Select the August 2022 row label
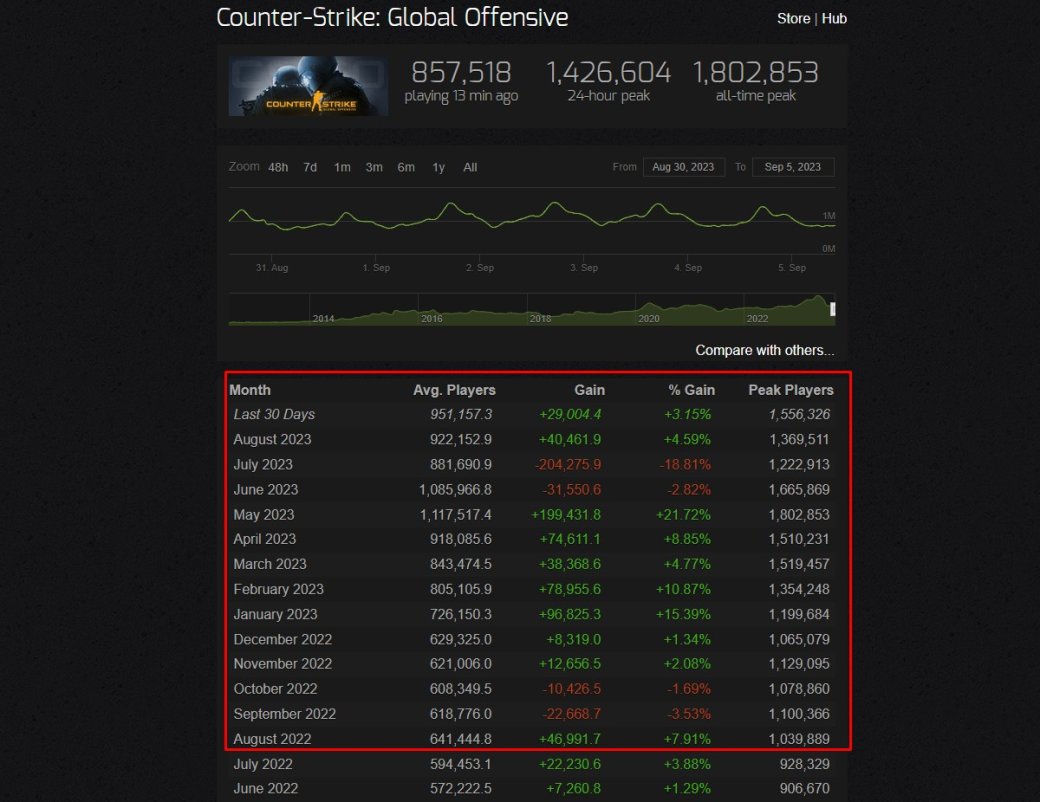Viewport: 1040px width, 802px height. pyautogui.click(x=272, y=739)
